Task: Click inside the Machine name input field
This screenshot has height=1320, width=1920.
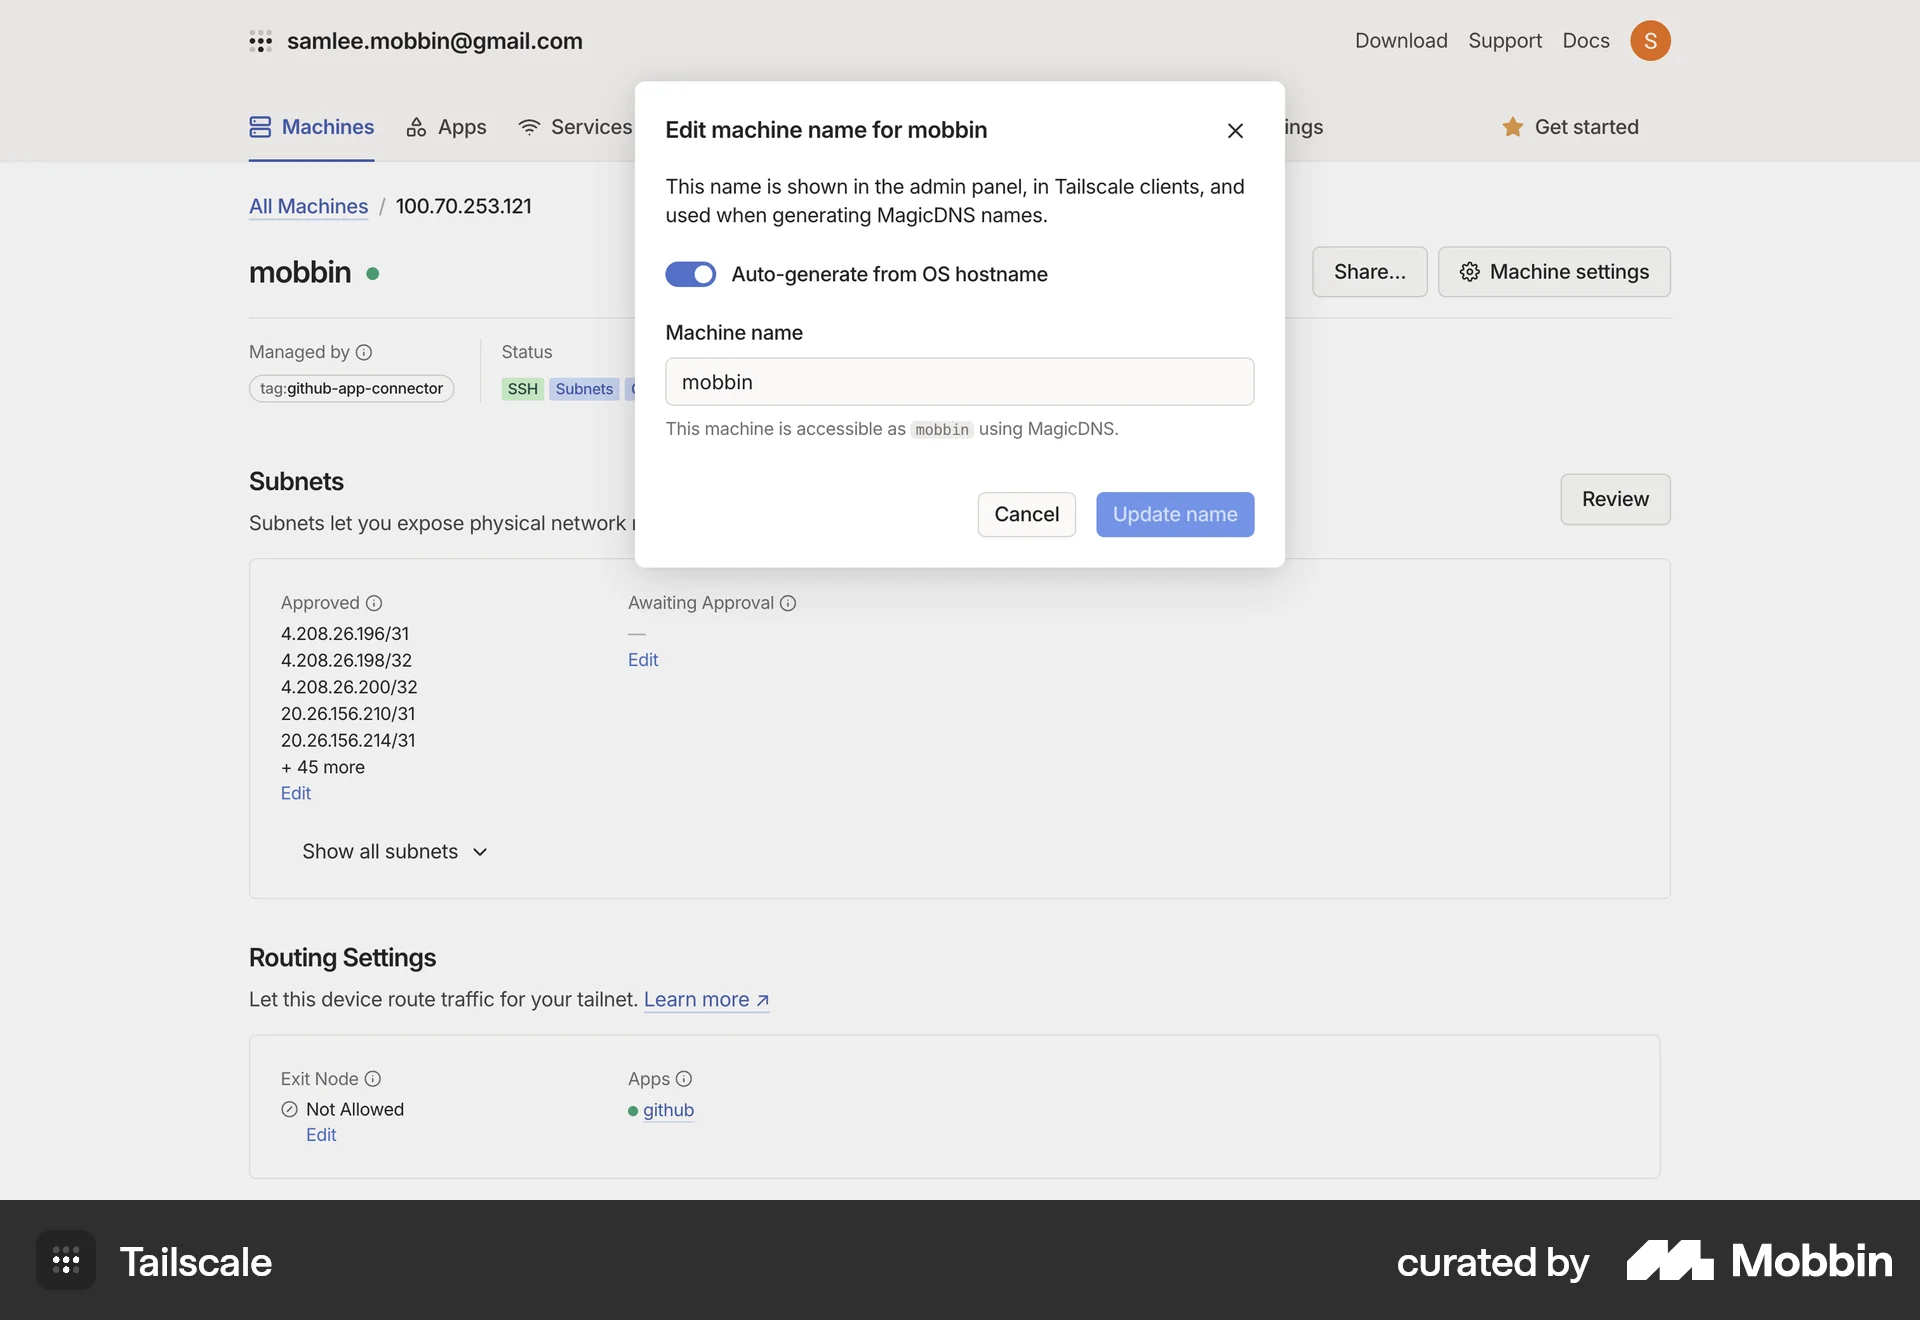Action: 959,381
